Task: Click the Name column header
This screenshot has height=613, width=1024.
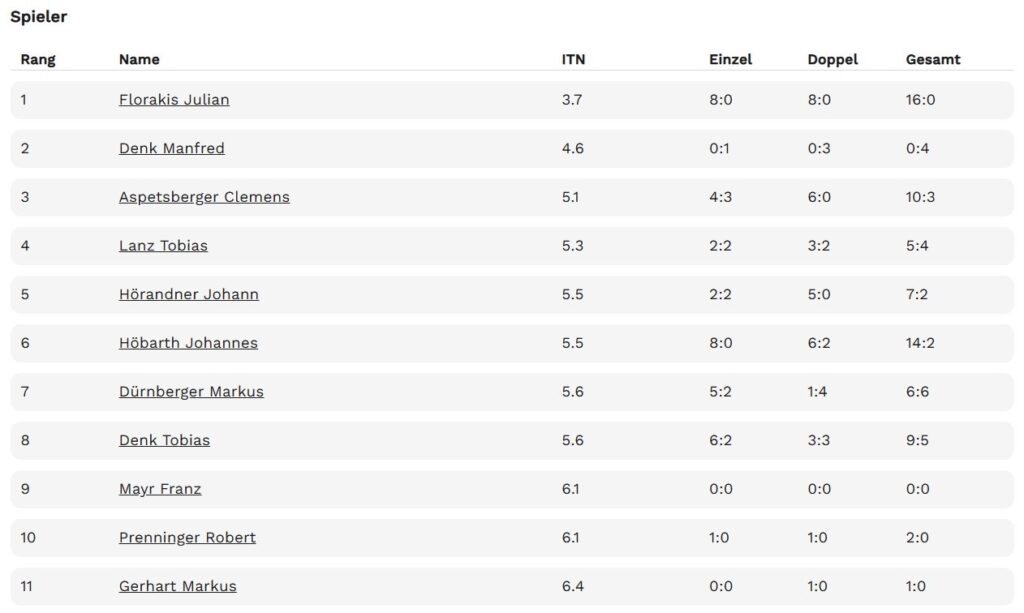Action: click(139, 59)
